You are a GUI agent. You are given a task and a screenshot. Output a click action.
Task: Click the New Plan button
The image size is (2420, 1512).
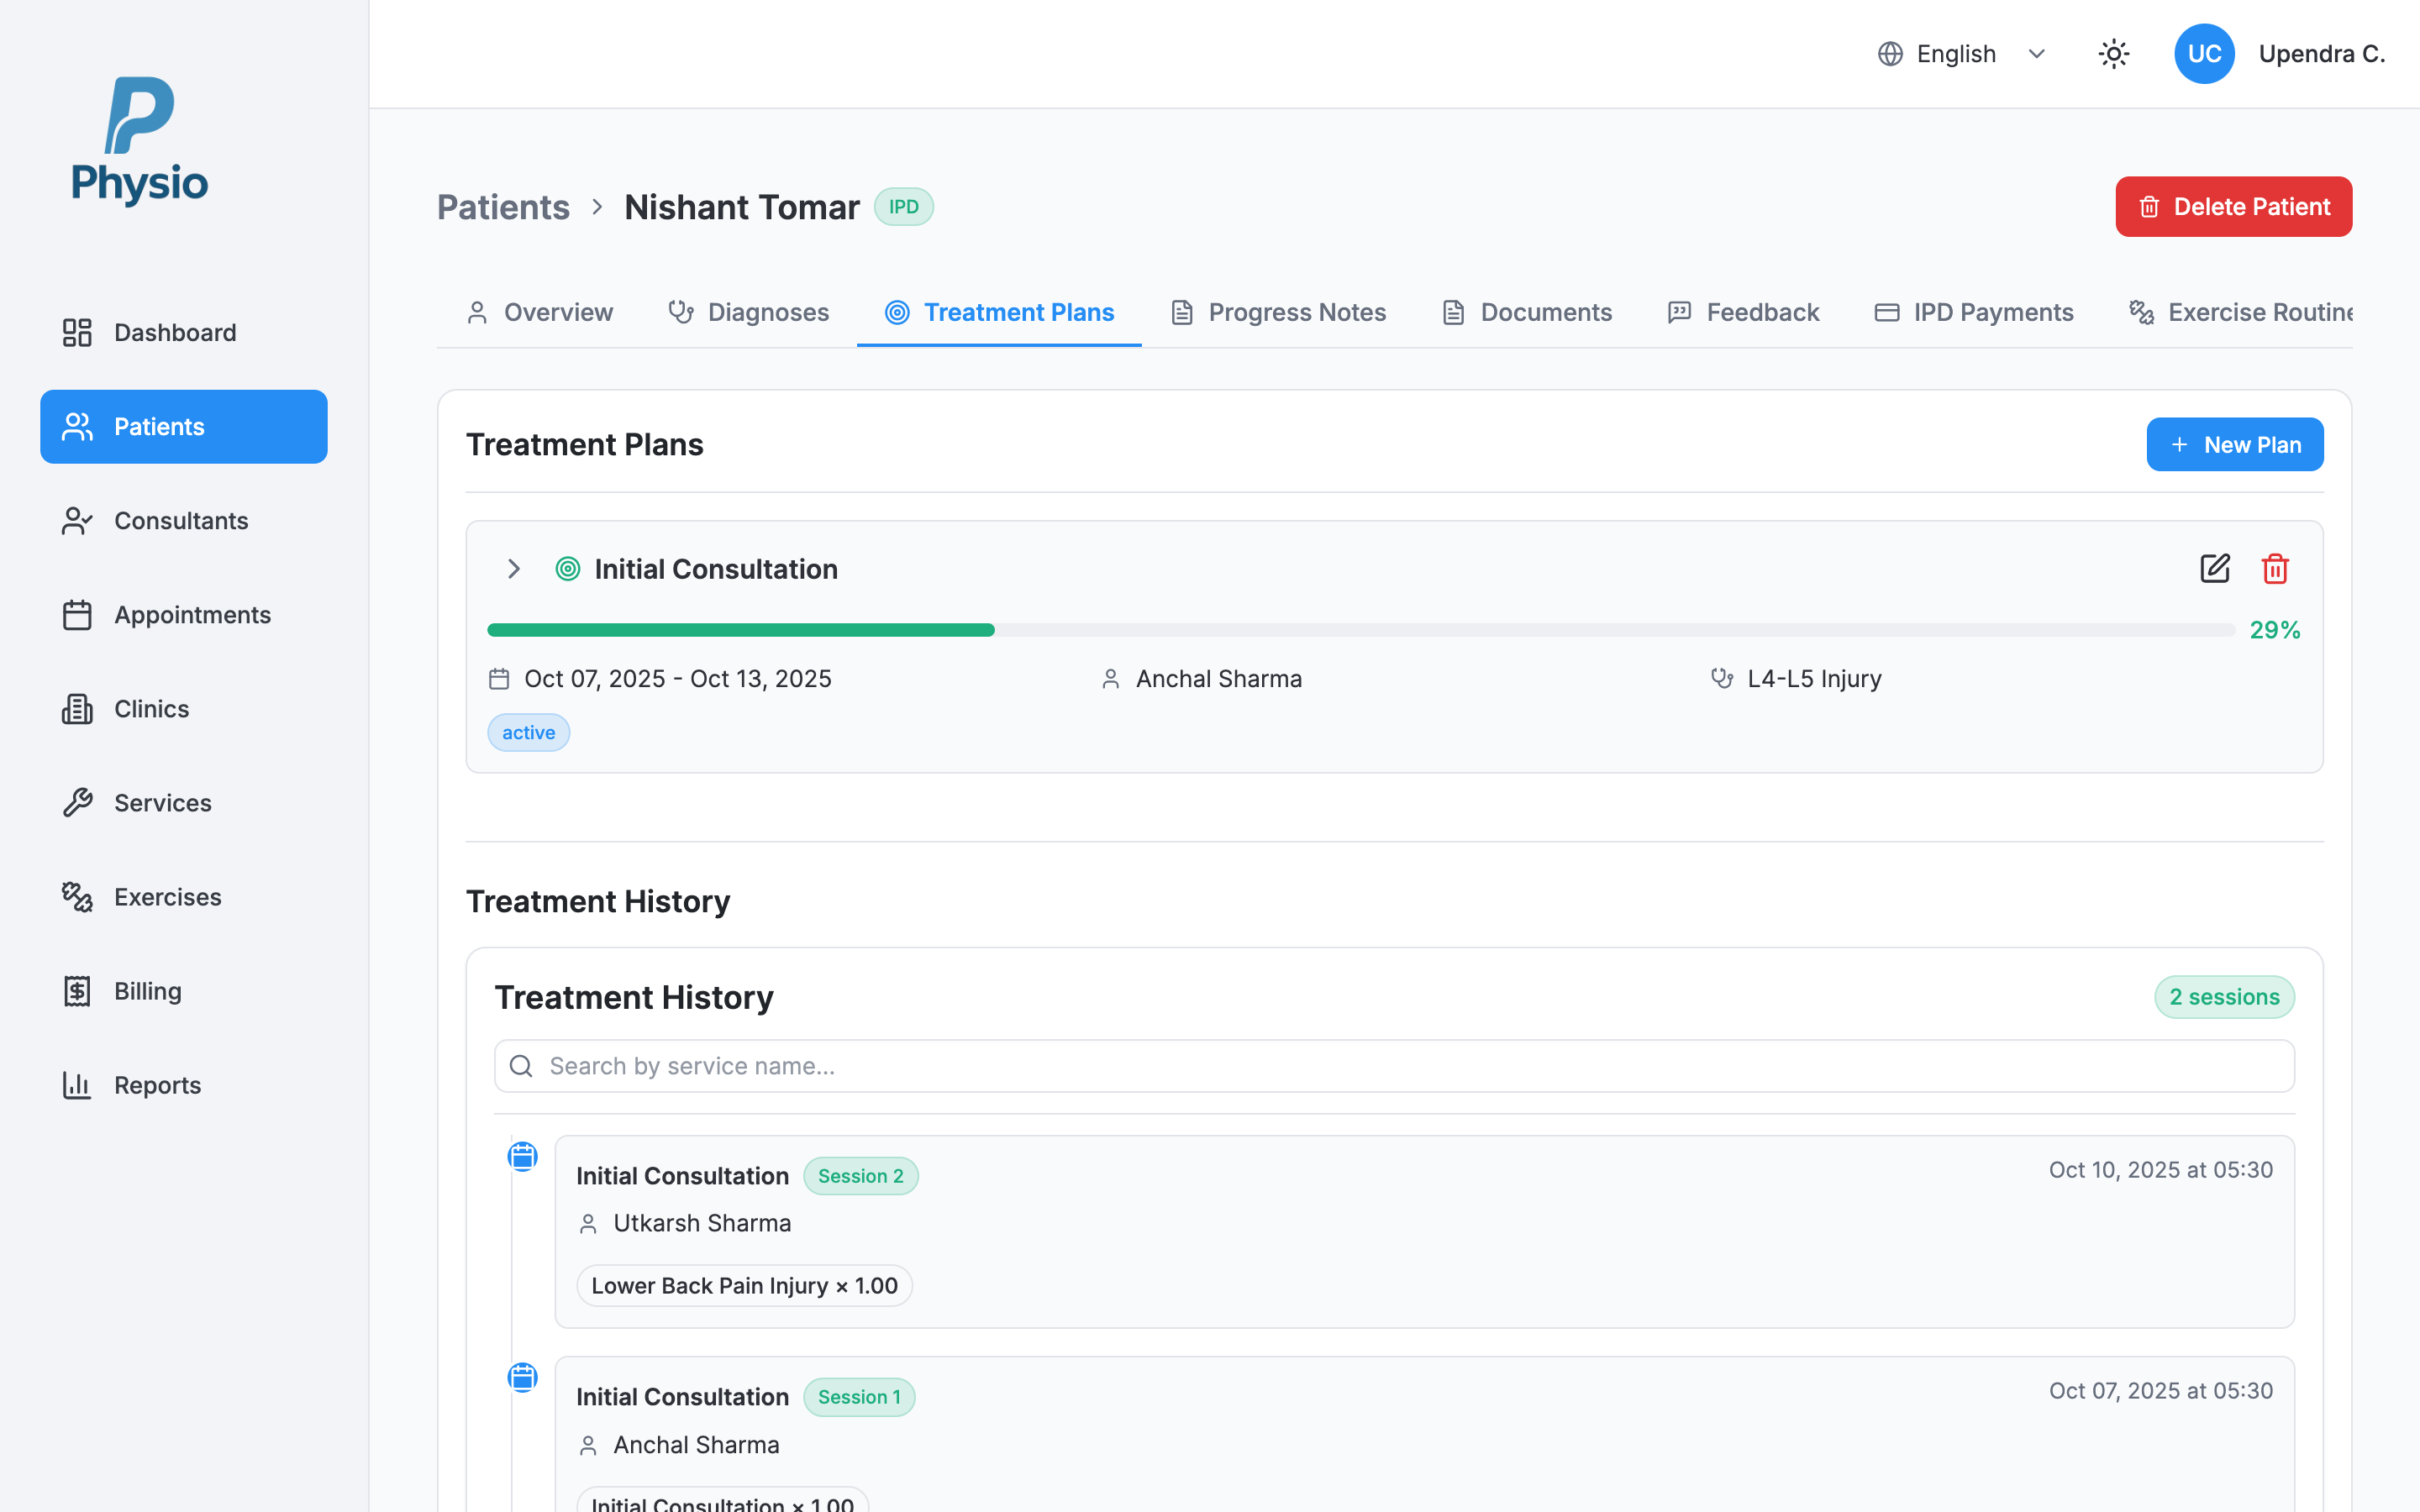coord(2234,444)
